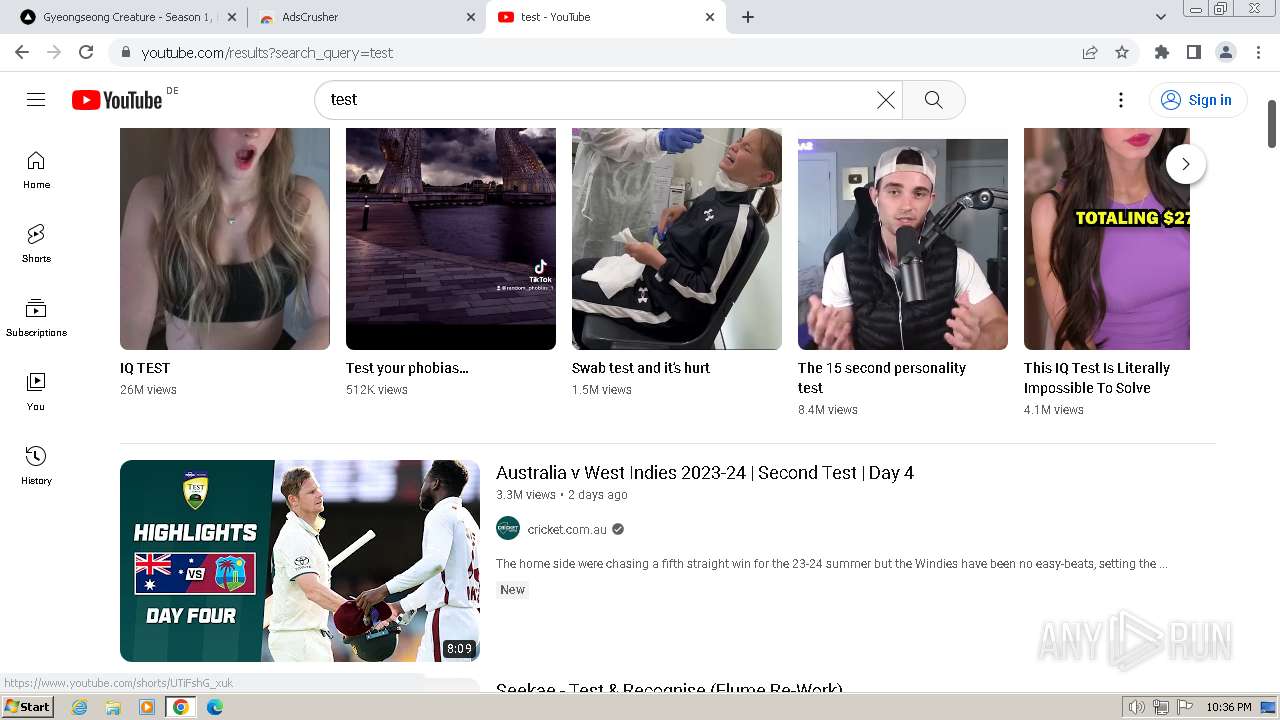Select the test - YouTube tab
1280x720 pixels.
coord(606,17)
